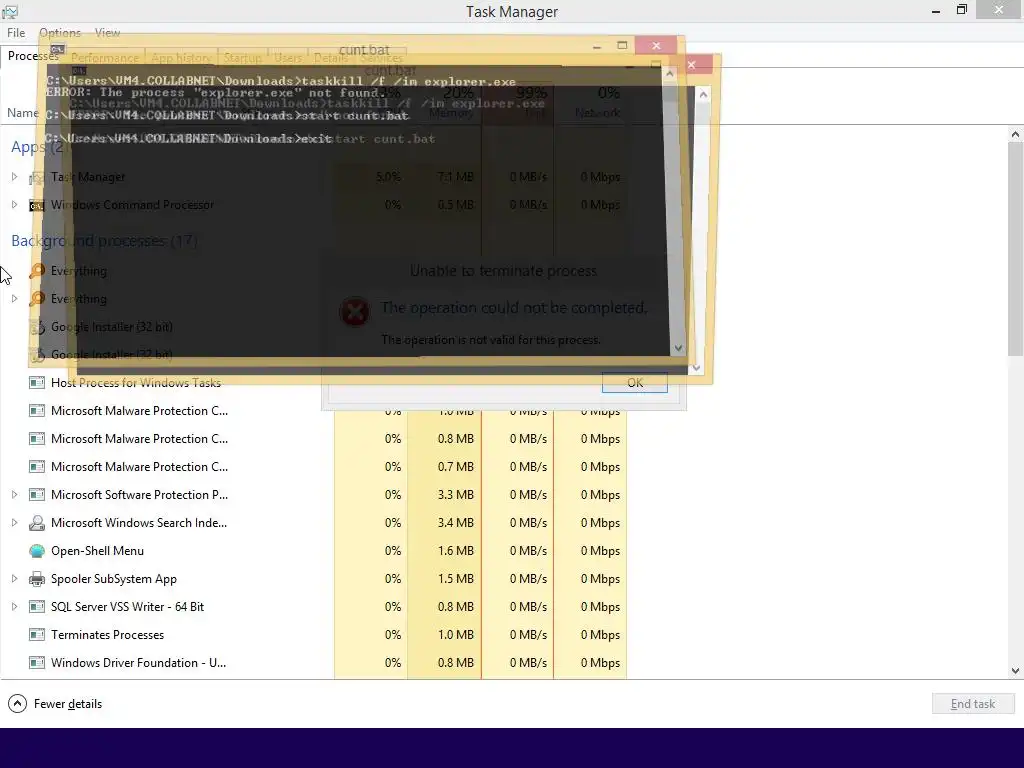Select Open-Shell Menu process row
This screenshot has height=768, width=1024.
pyautogui.click(x=313, y=551)
